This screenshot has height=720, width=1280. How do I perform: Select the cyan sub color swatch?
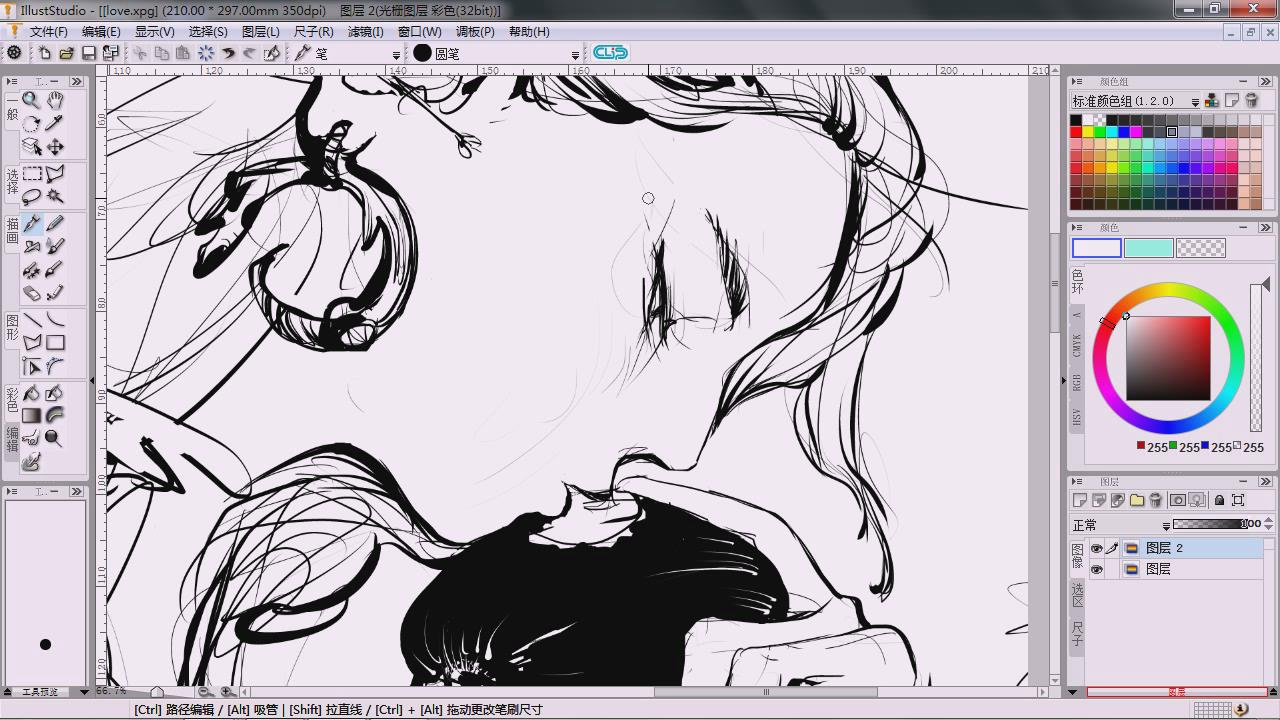(1148, 248)
